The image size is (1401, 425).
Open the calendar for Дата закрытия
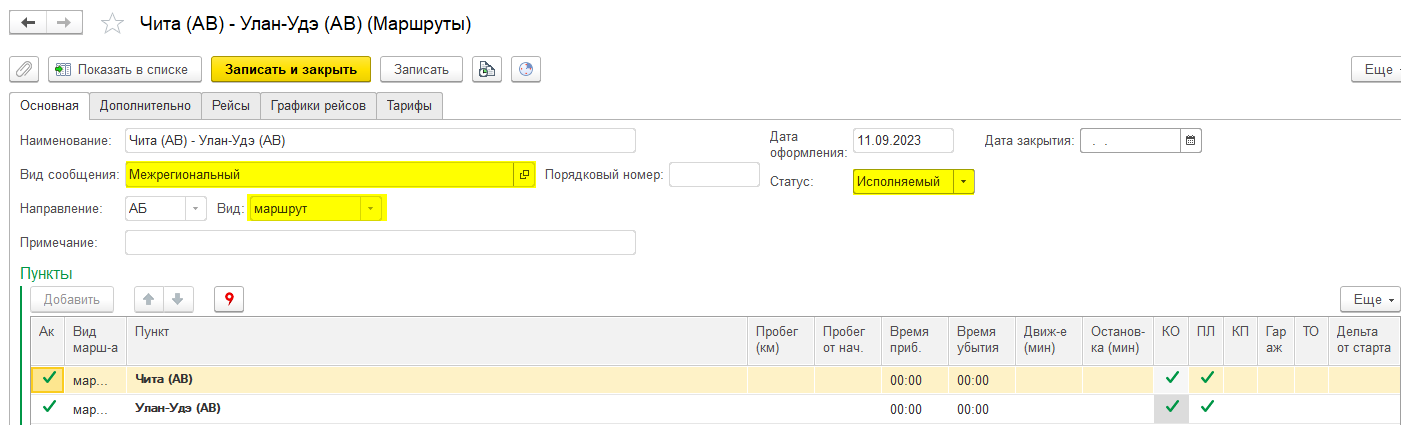(1190, 141)
